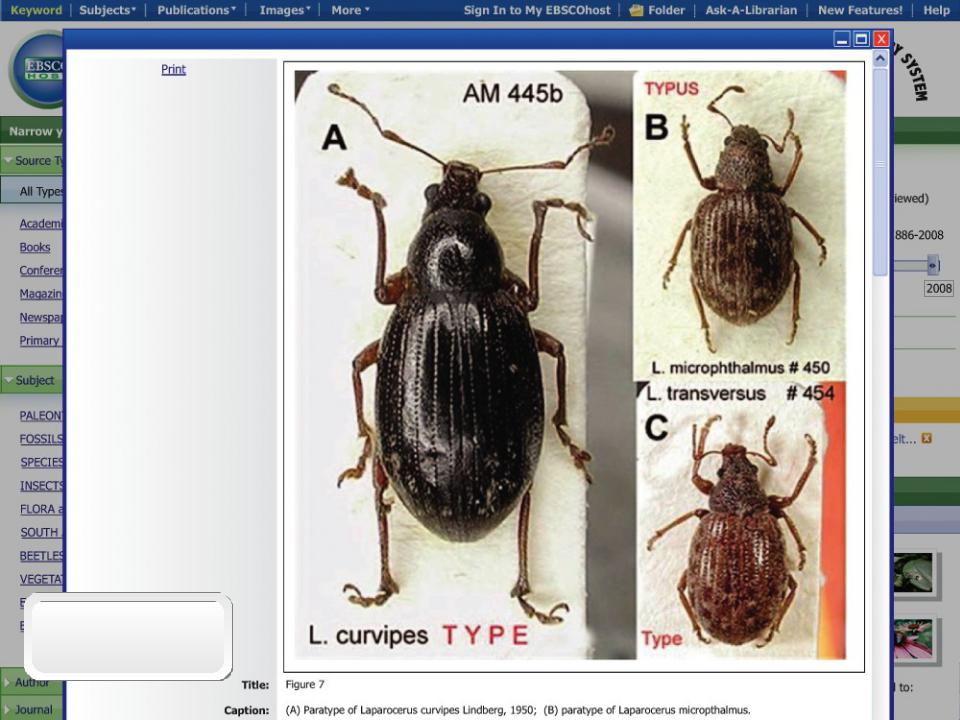The width and height of the screenshot is (960, 720).
Task: Open the Subjects dropdown menu
Action: click(108, 10)
